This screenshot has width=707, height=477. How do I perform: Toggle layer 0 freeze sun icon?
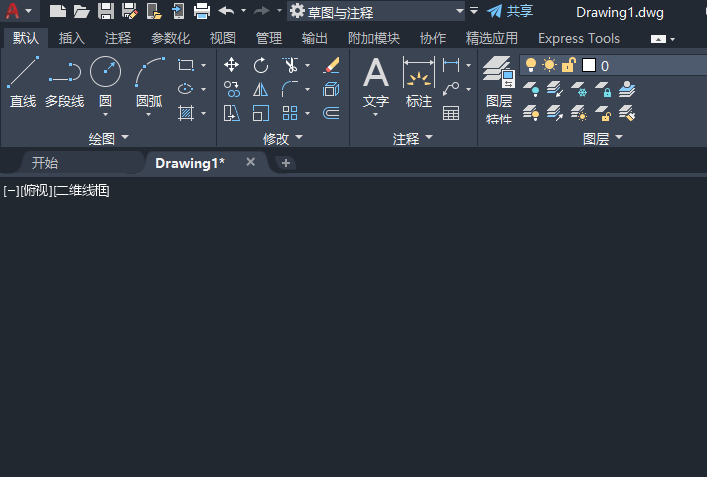(x=549, y=65)
